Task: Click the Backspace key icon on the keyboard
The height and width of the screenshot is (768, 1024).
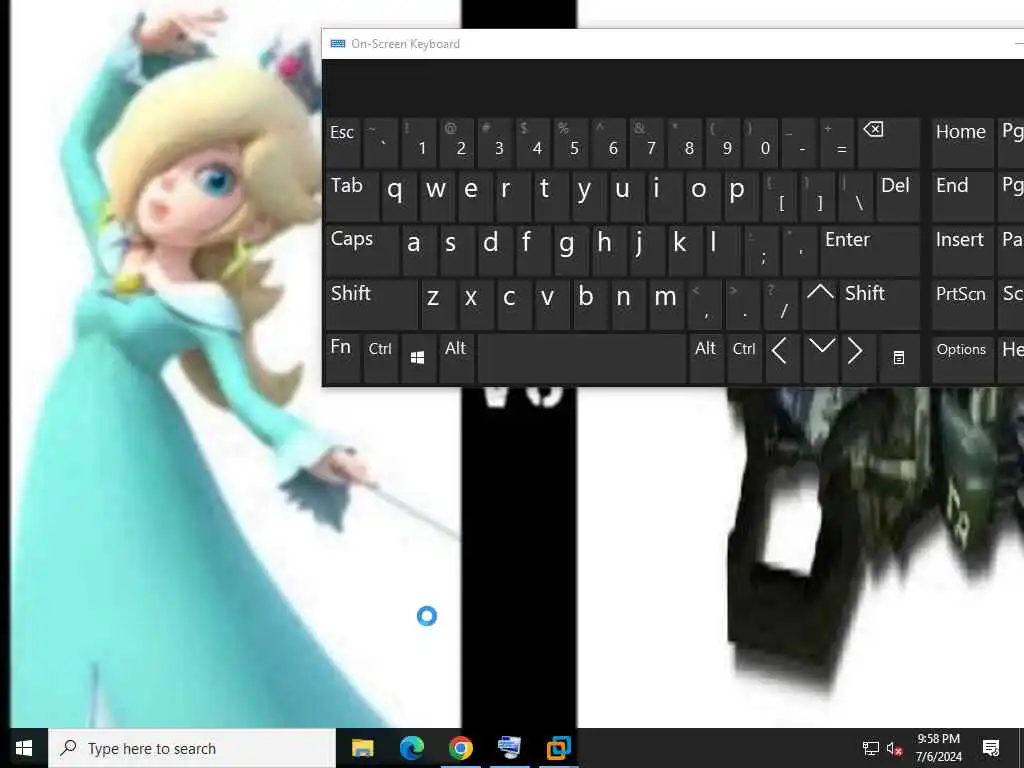Action: (x=889, y=142)
